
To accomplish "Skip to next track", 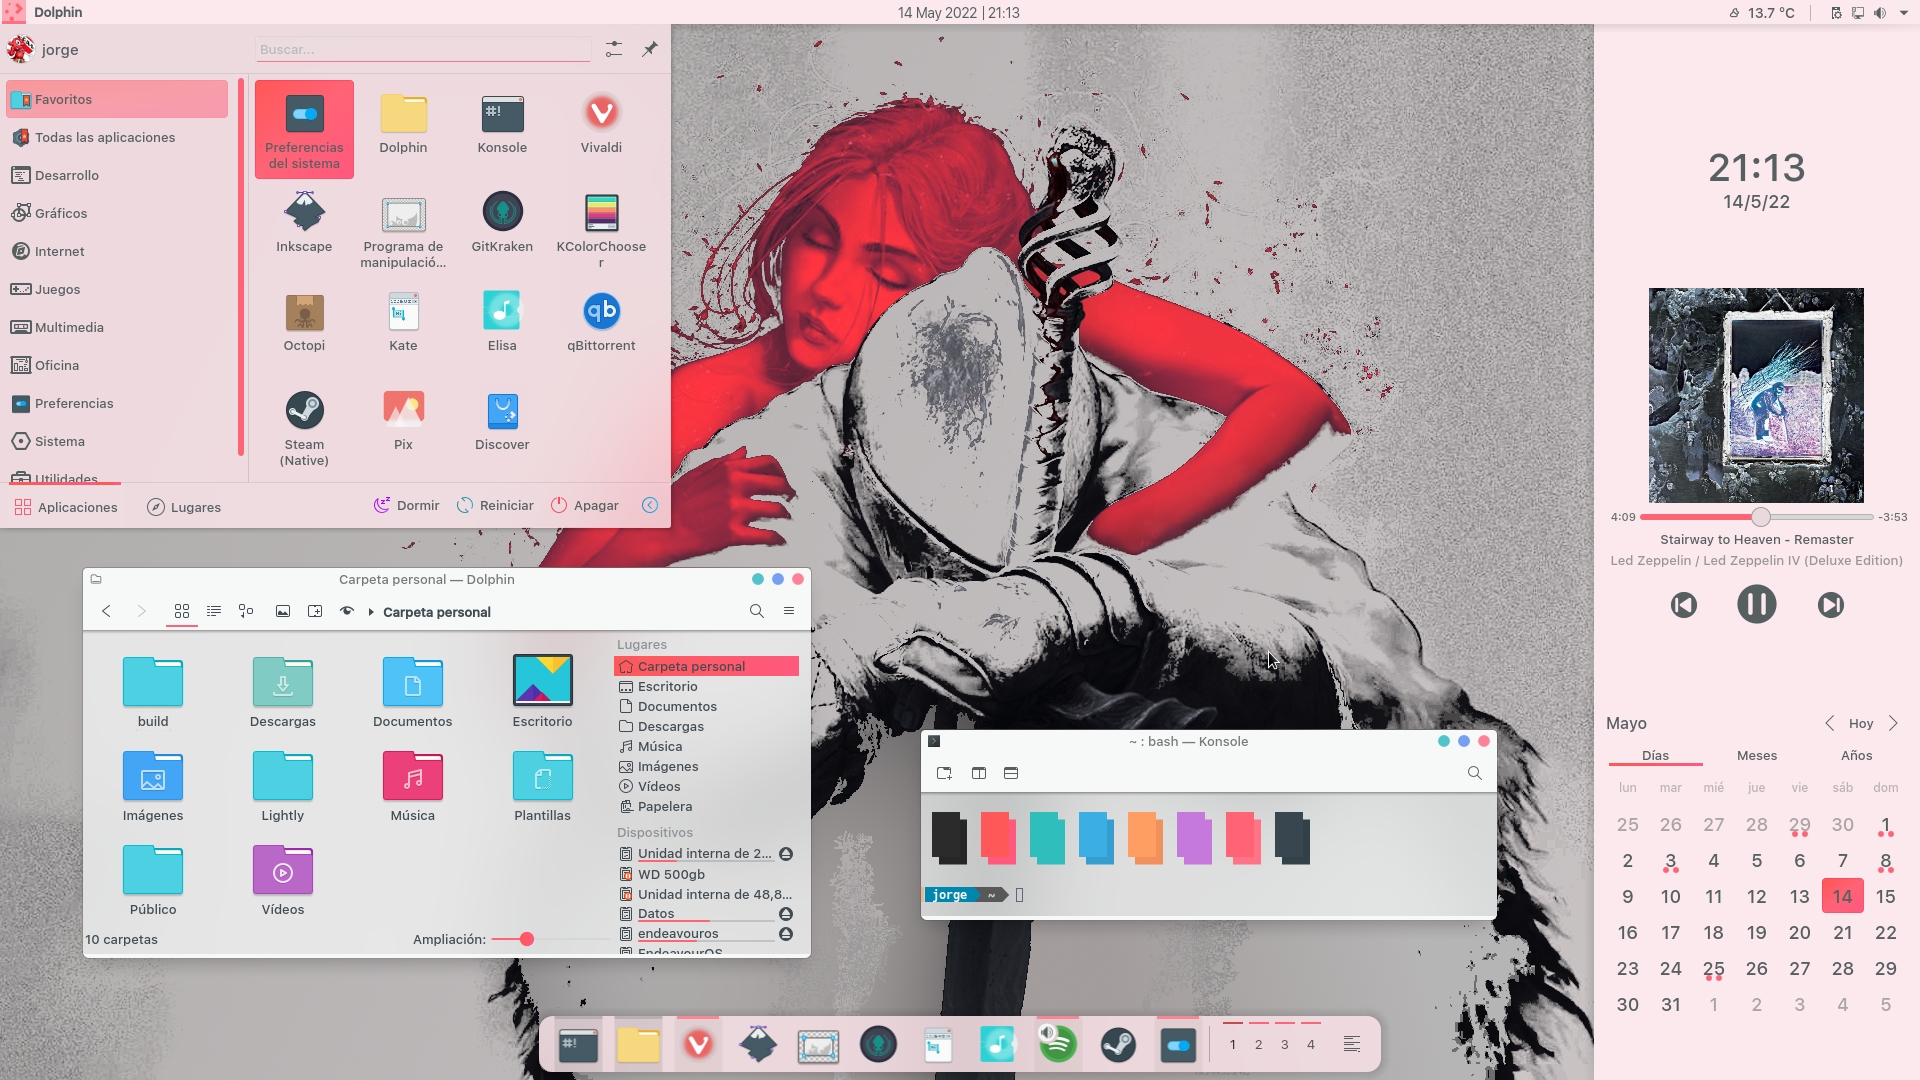I will (x=1830, y=605).
